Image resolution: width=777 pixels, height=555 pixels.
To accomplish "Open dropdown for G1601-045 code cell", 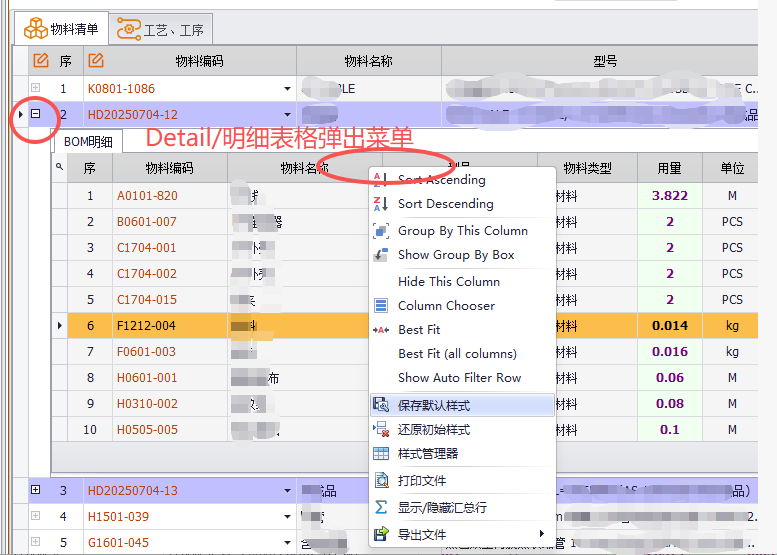I will point(287,542).
